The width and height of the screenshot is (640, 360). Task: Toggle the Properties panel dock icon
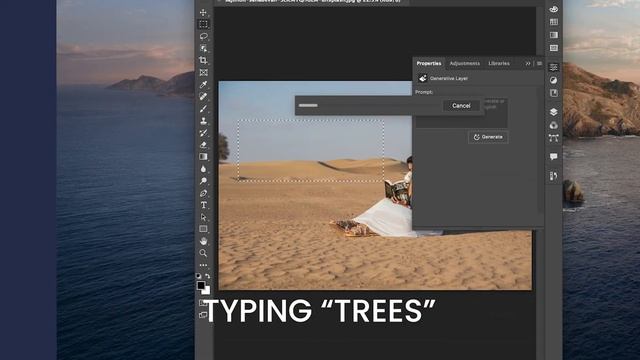[x=553, y=67]
